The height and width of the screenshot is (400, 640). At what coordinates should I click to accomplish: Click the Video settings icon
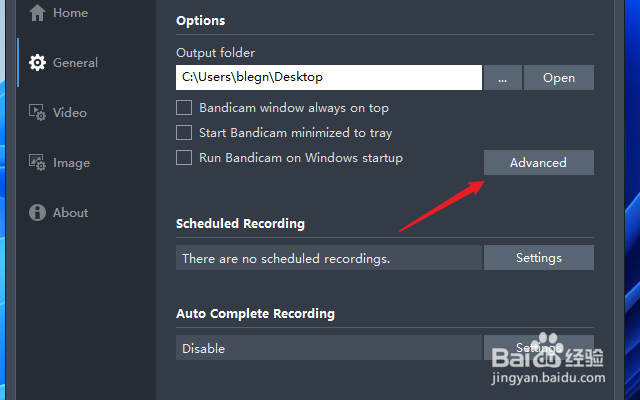pyautogui.click(x=38, y=113)
